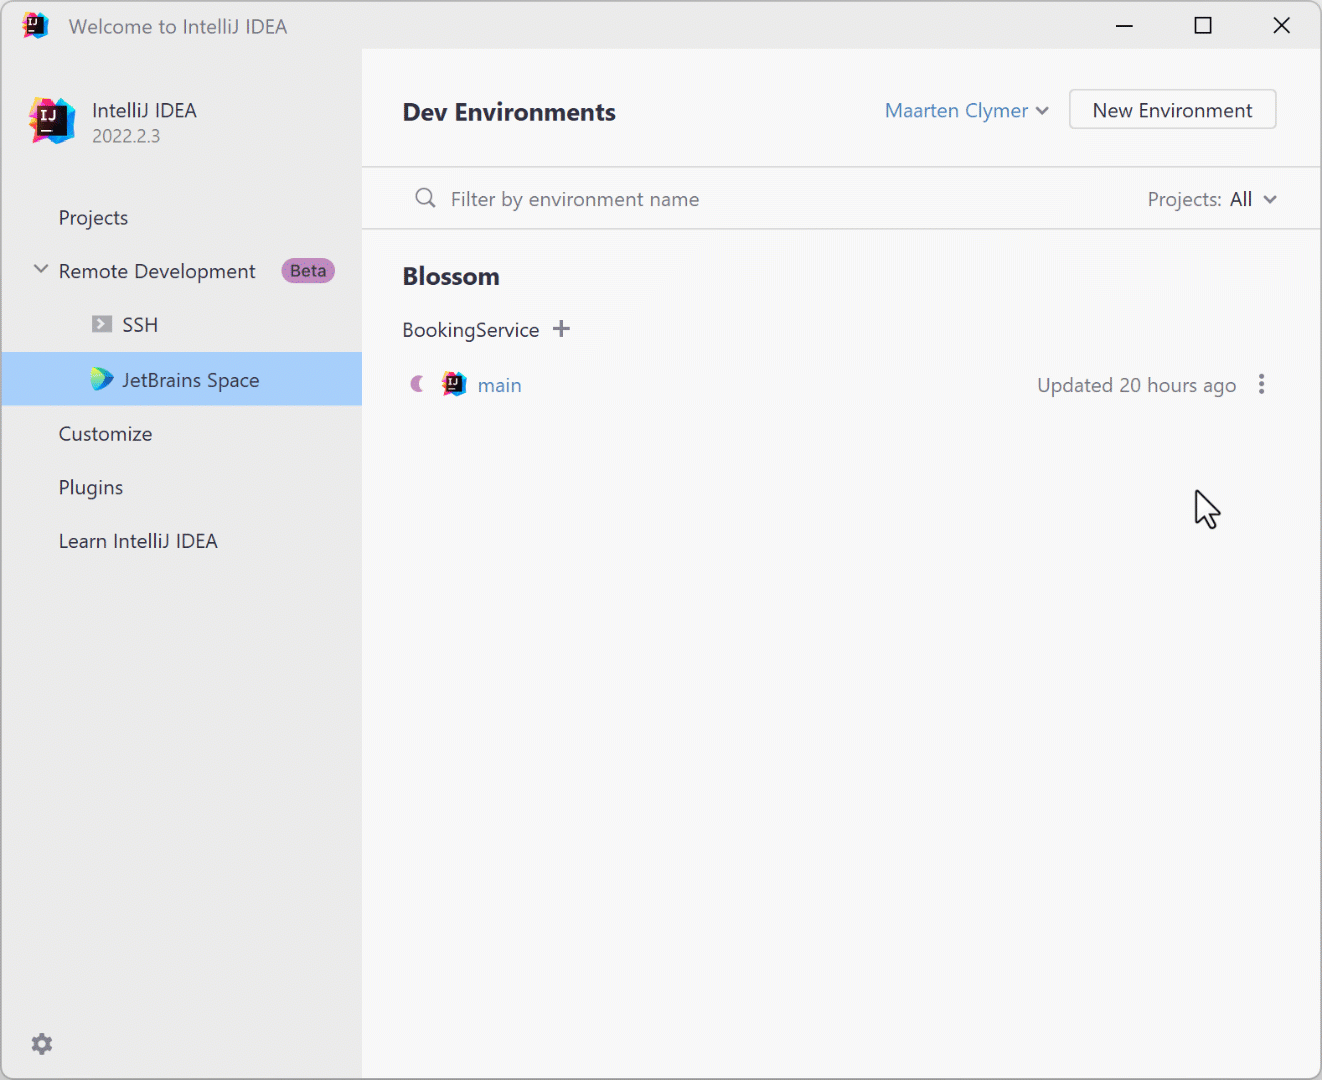Click the IntelliJ IDEA logo in sidebar

[x=52, y=121]
